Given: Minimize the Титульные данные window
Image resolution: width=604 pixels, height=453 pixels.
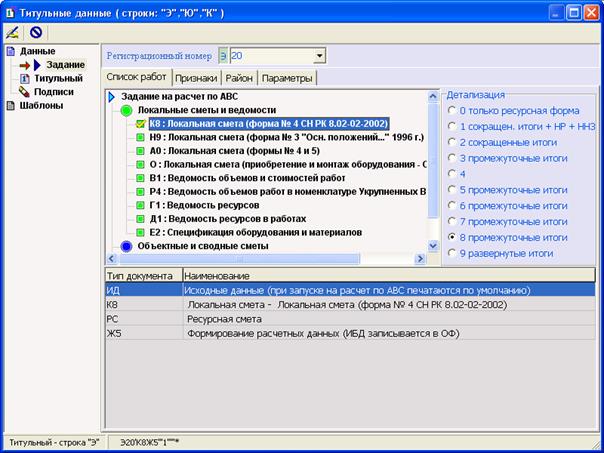Looking at the screenshot, I should 556,13.
